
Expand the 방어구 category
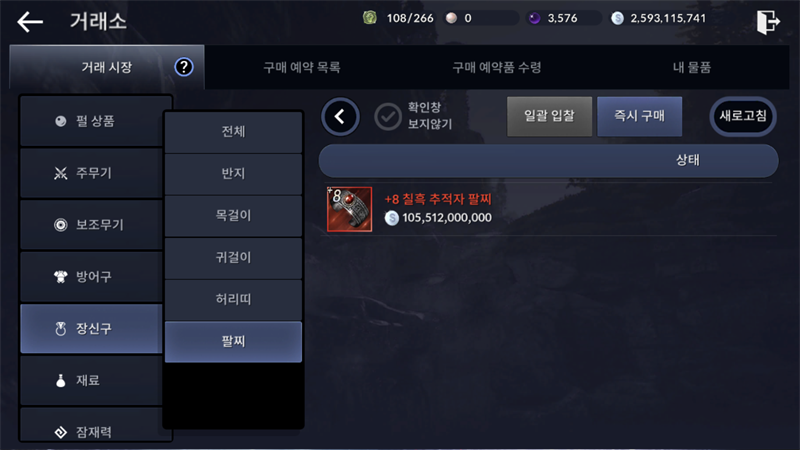pos(92,277)
